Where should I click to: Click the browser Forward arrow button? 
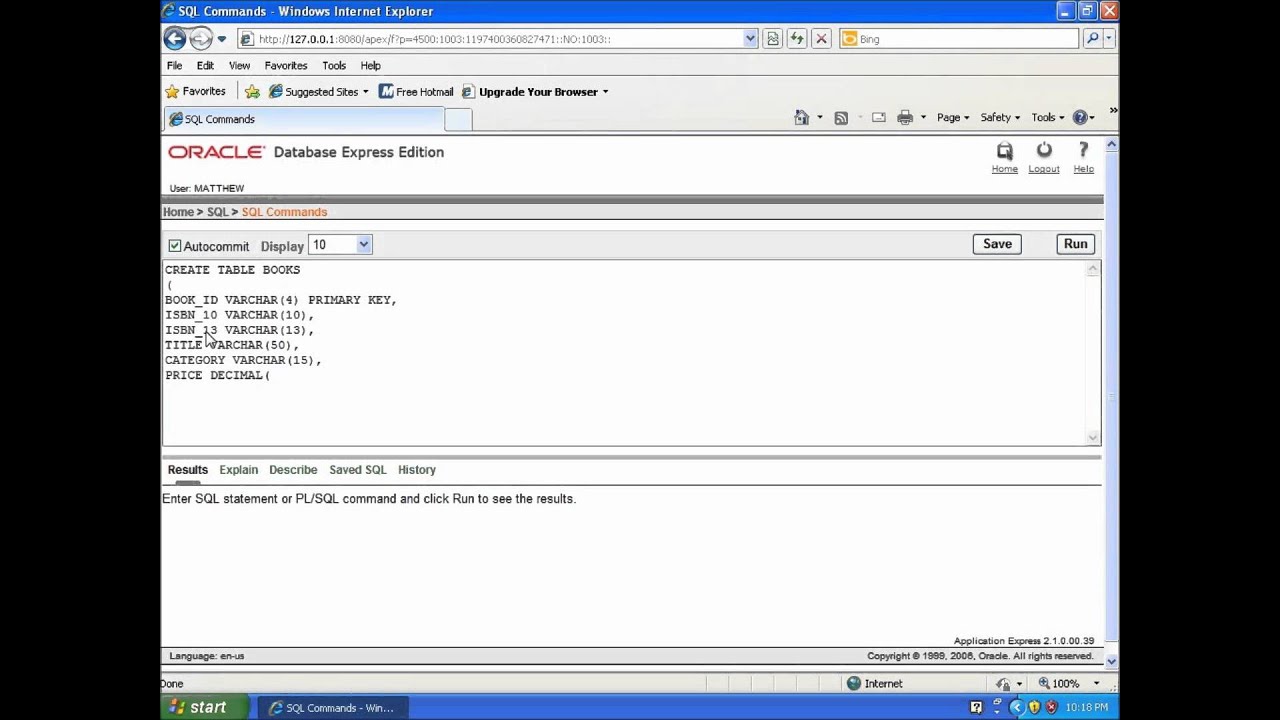point(201,39)
